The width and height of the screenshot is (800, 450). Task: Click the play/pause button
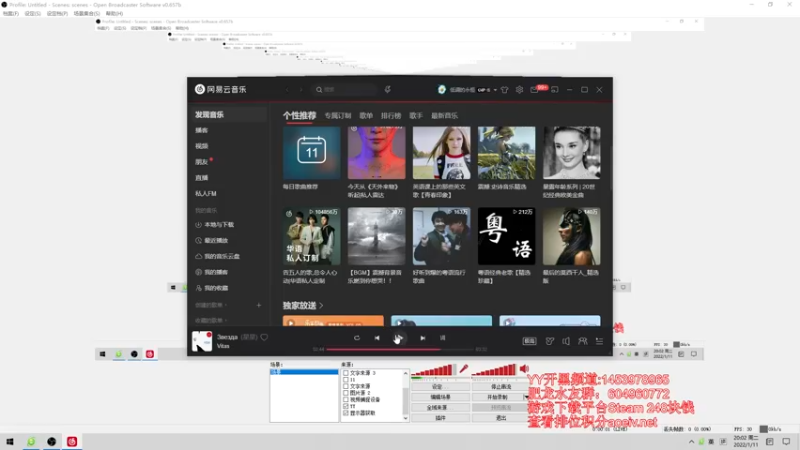(x=398, y=338)
